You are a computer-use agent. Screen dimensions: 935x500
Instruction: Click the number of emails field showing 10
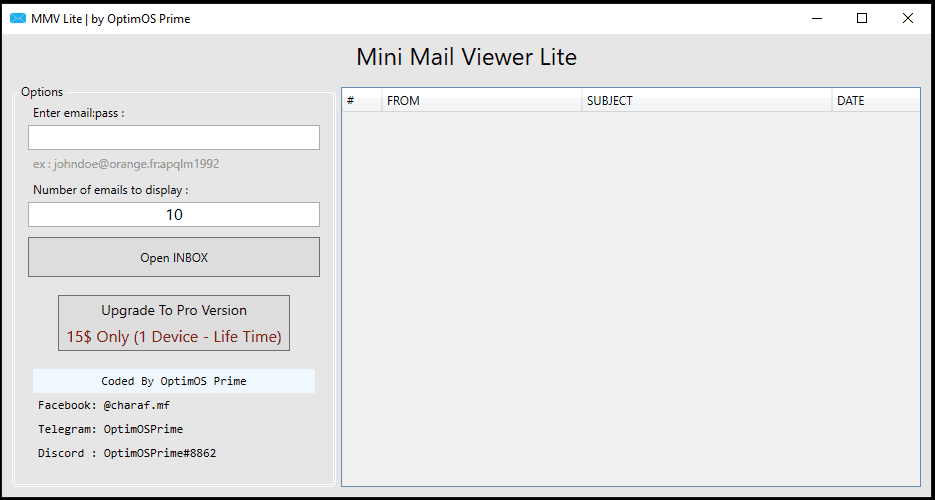pos(174,215)
